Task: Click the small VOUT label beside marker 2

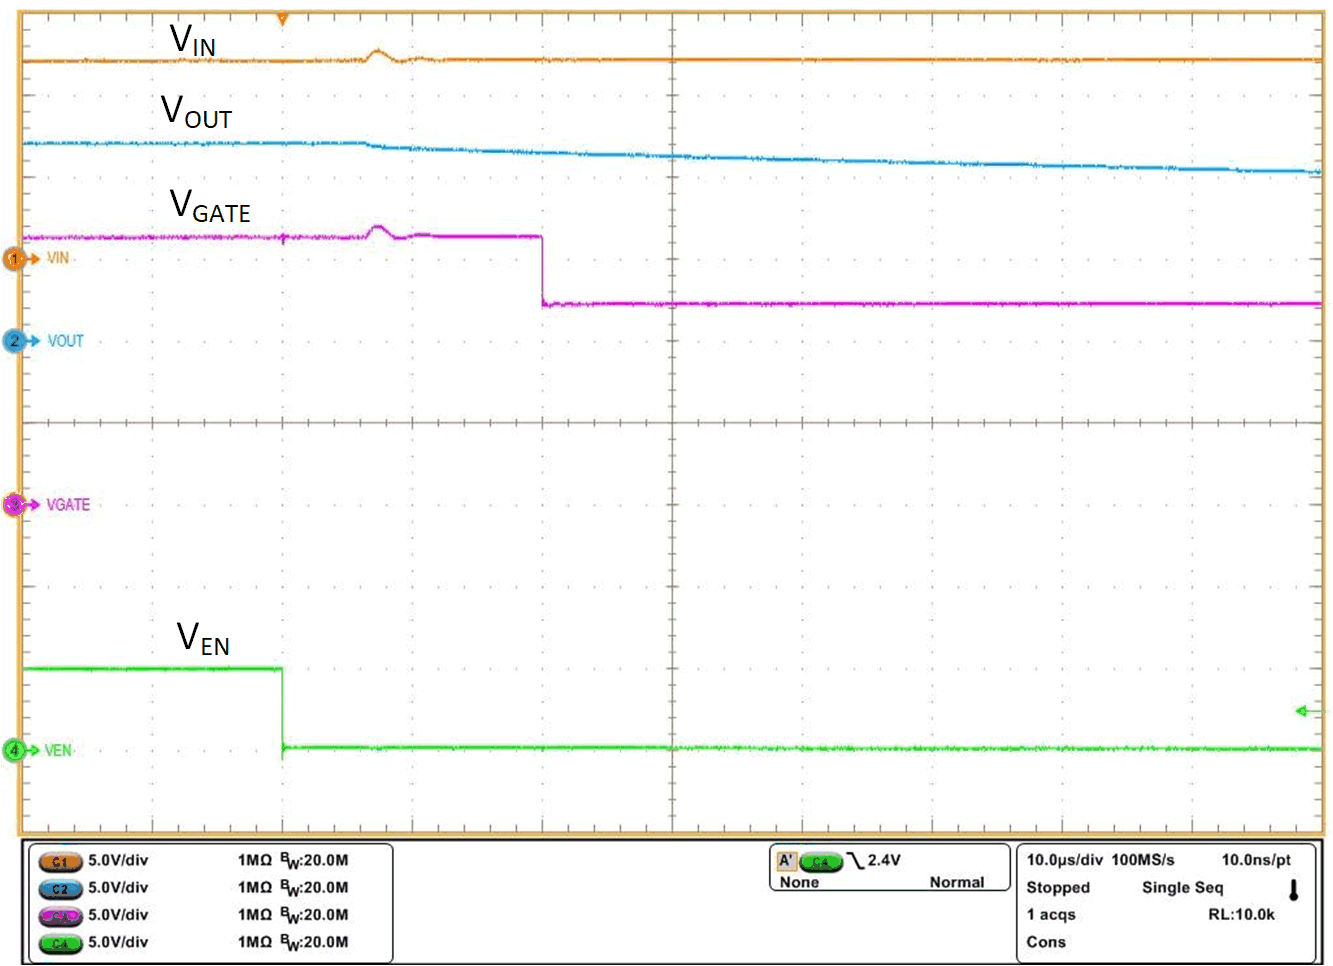Action: tap(65, 341)
